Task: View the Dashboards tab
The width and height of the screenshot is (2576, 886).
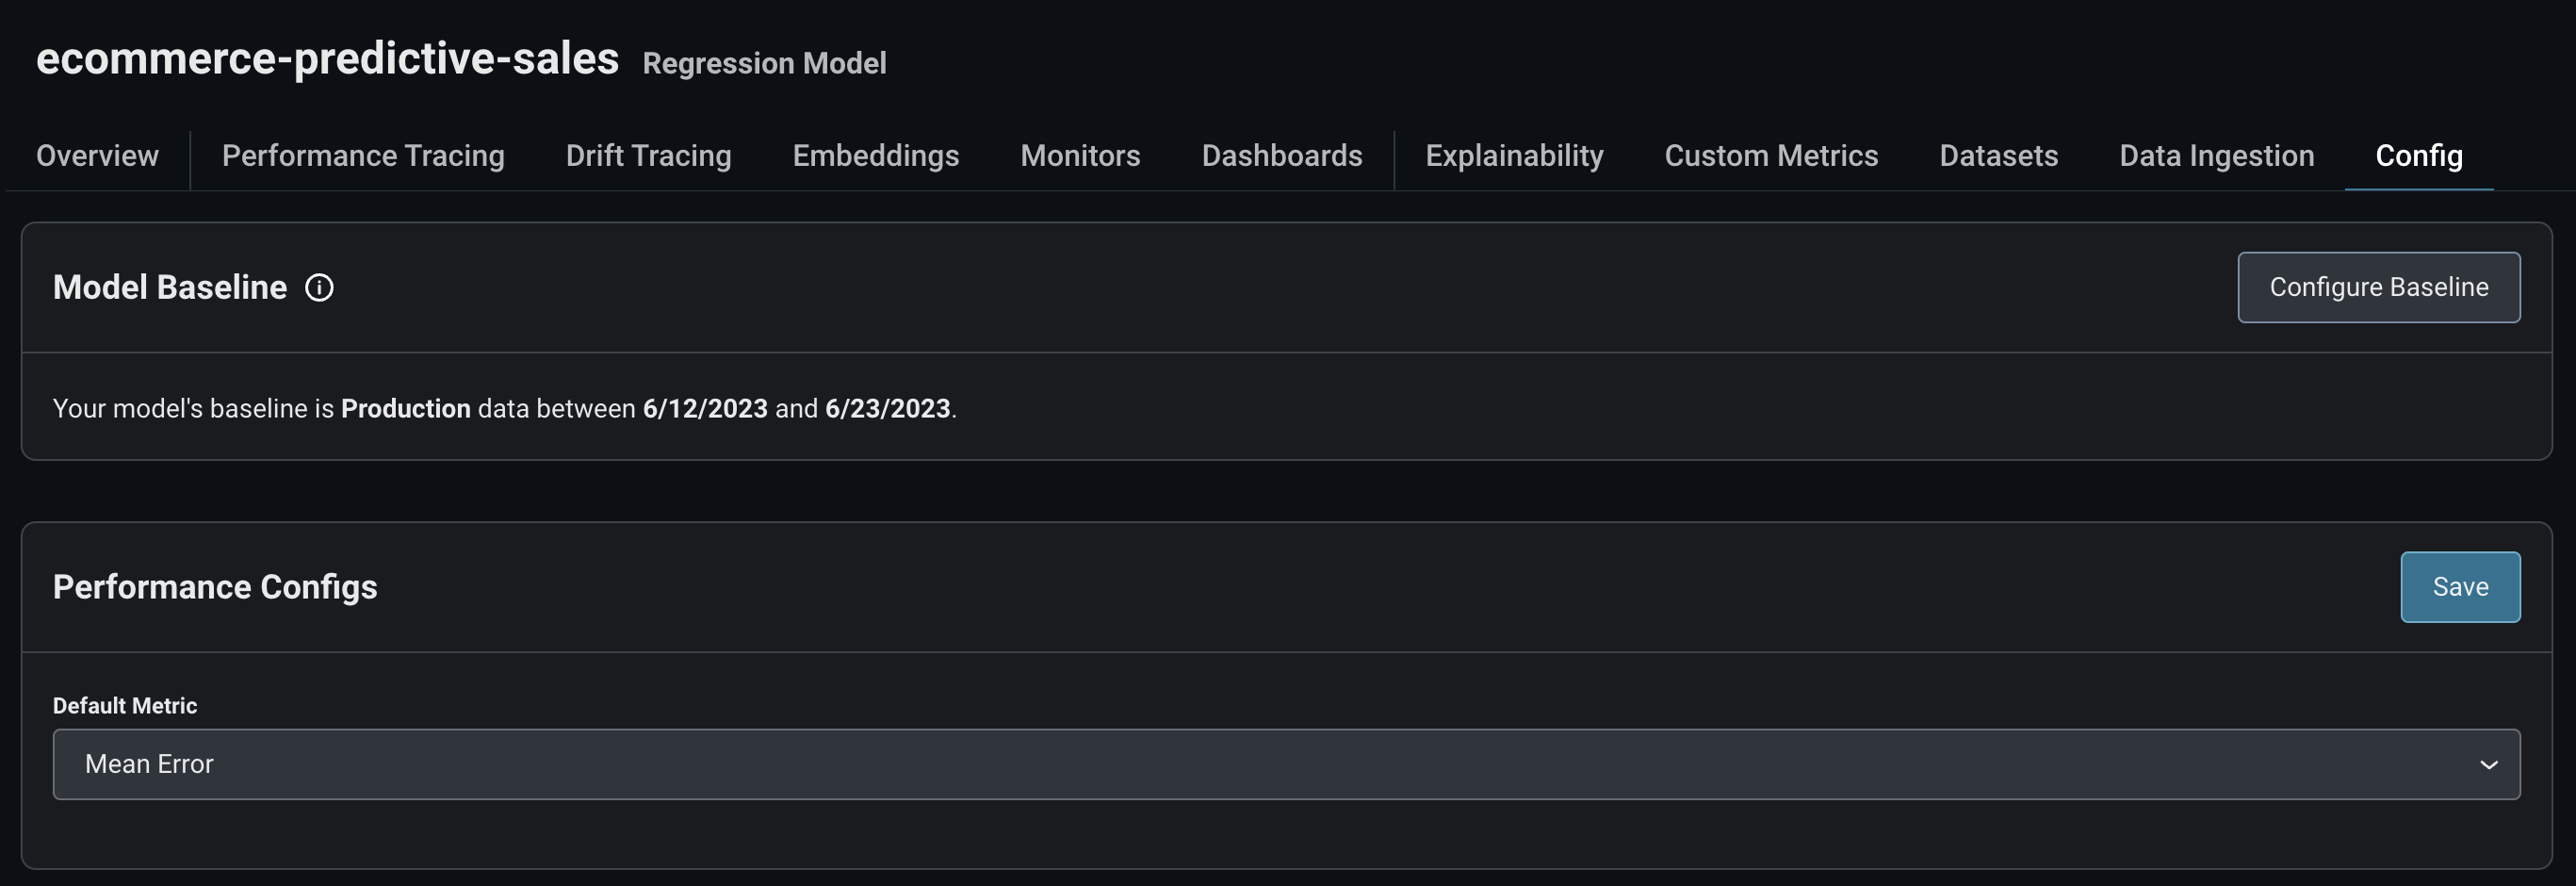Action: [1281, 156]
